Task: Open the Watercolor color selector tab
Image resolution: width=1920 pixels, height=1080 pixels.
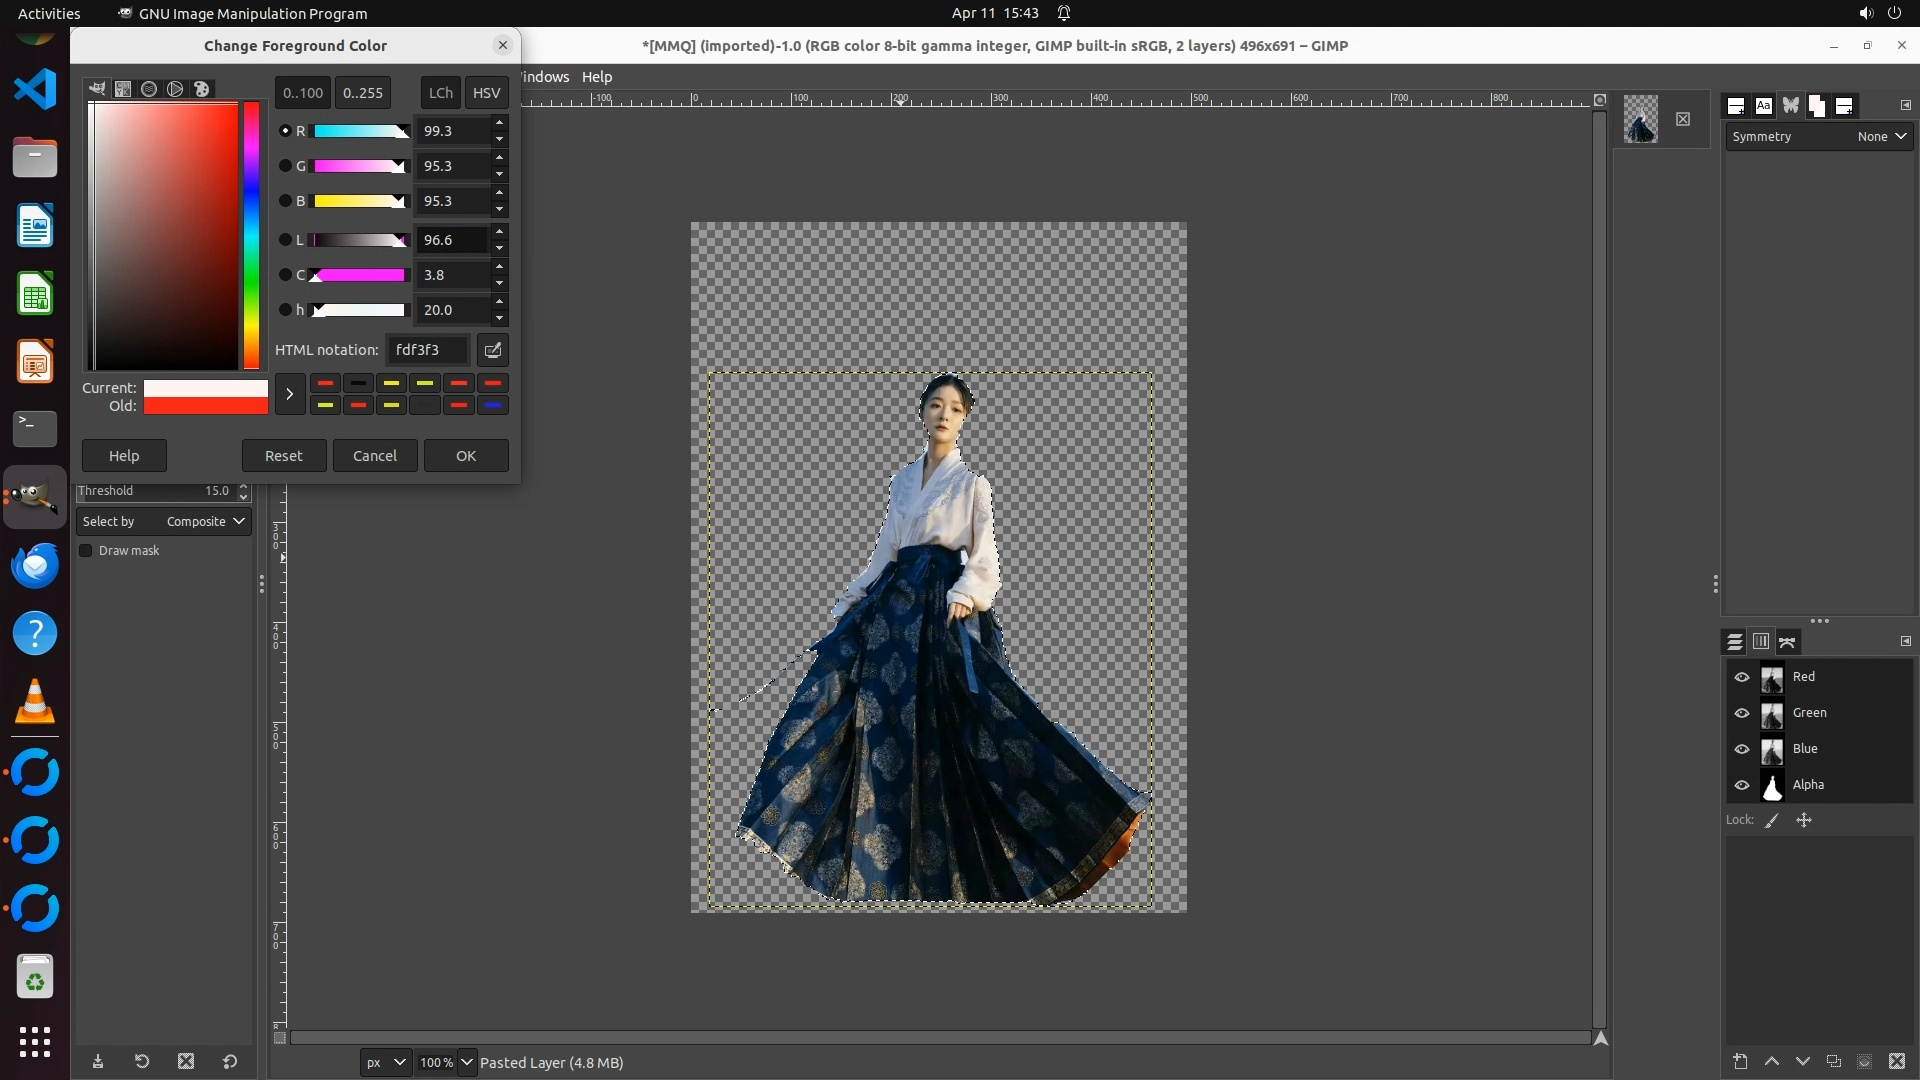Action: 149,89
